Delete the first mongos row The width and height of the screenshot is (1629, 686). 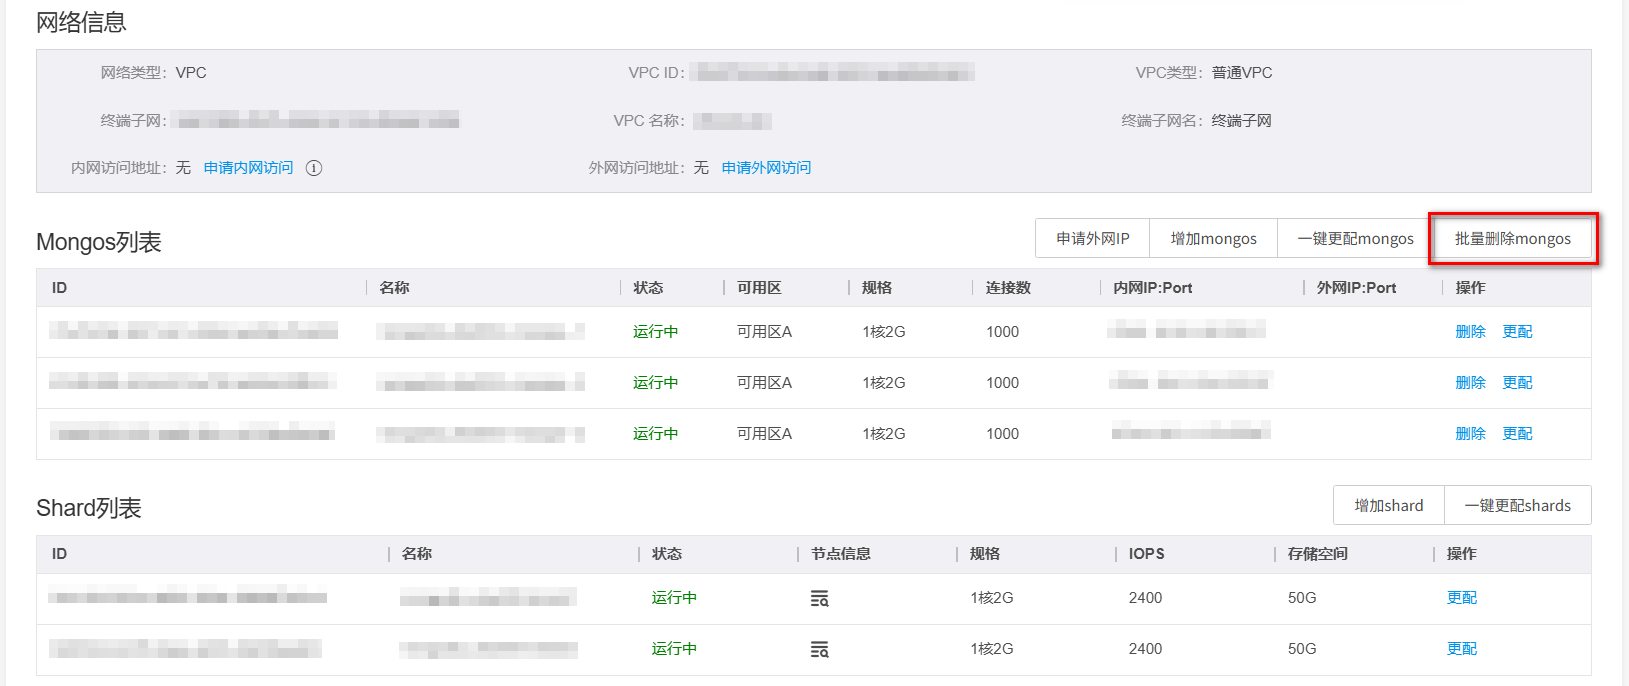tap(1470, 332)
